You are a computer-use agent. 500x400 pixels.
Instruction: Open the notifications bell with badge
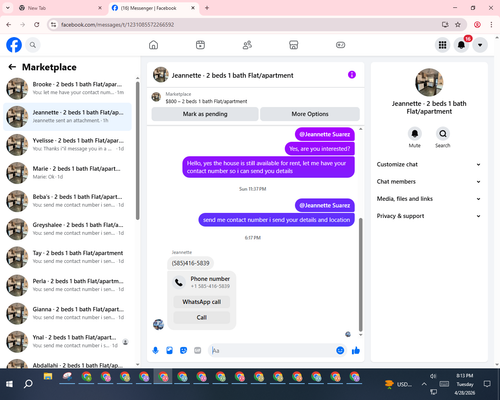click(x=461, y=45)
